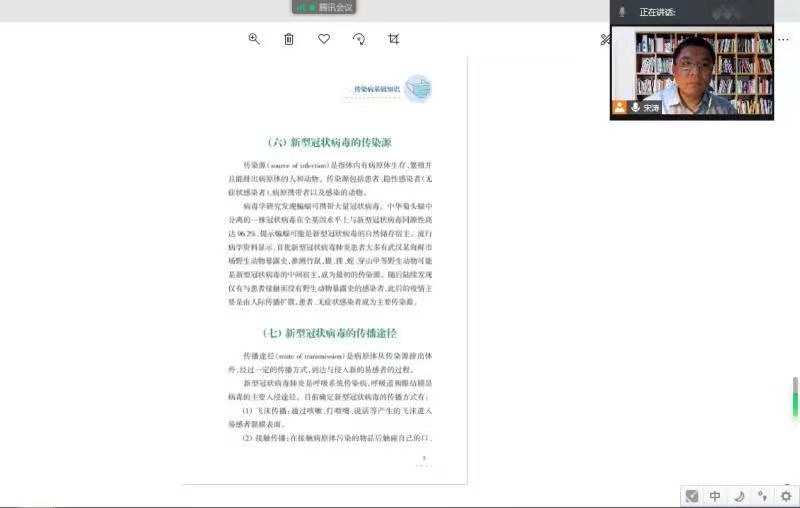Toggle the half-moon width mode icon
Viewport: 800px width, 508px height.
click(x=739, y=496)
